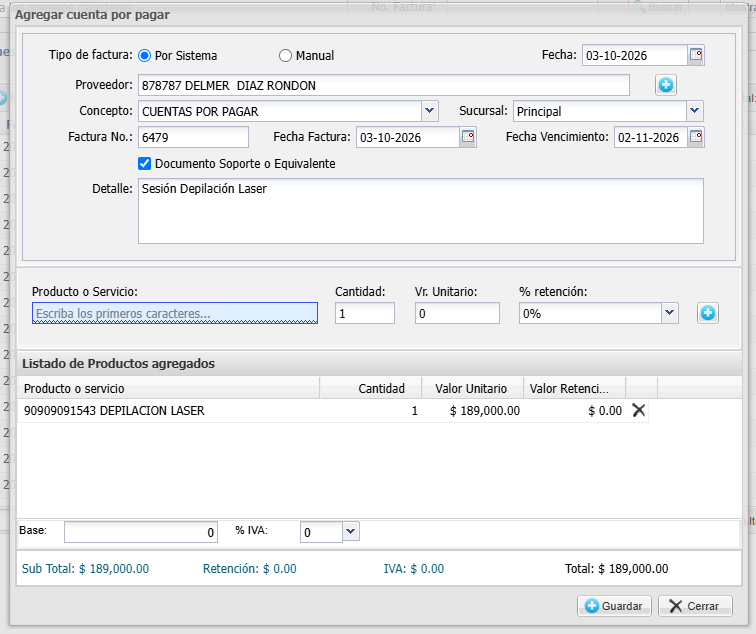Click the Sub Total: $ 189,000.00 text
756x634 pixels.
(x=85, y=569)
